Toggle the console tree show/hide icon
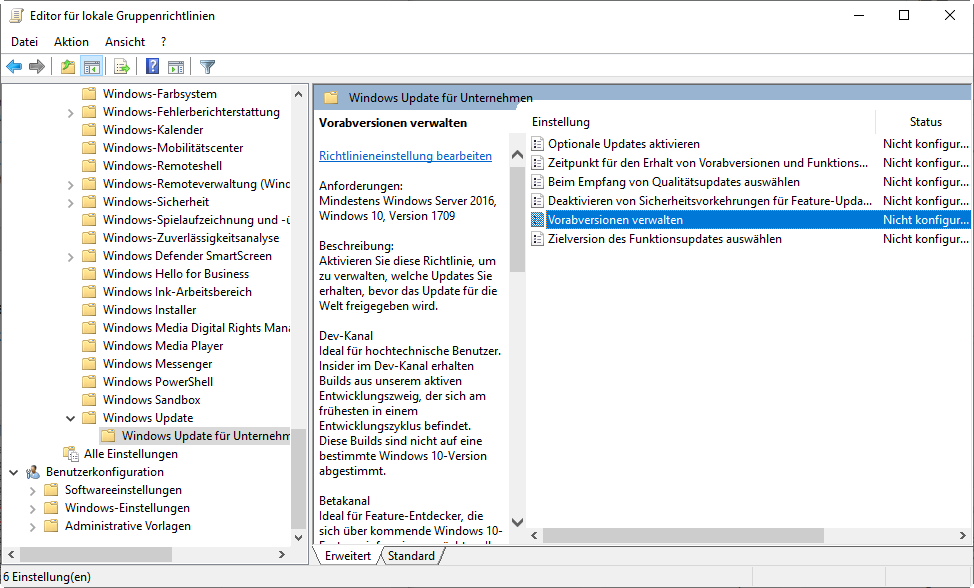The width and height of the screenshot is (974, 588). [91, 67]
